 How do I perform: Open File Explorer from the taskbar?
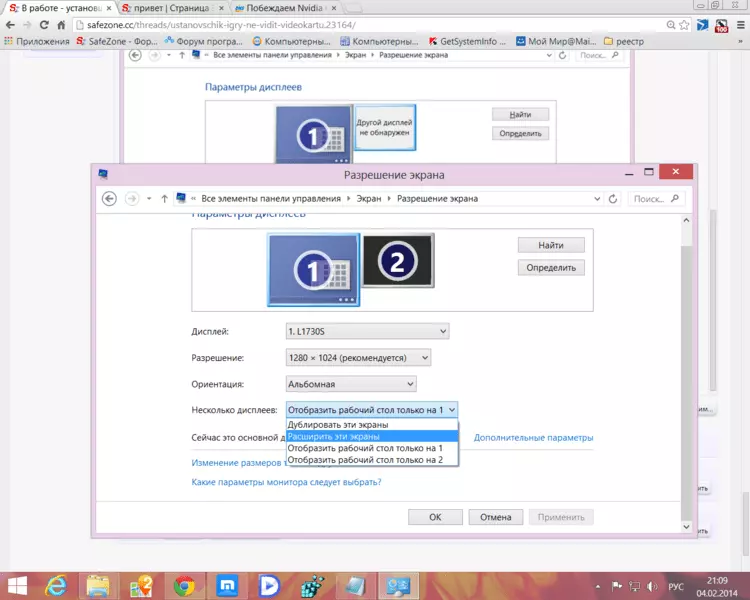point(99,584)
